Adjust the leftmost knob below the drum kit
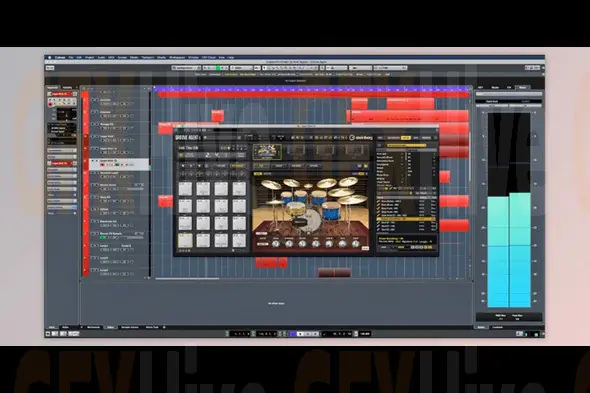The width and height of the screenshot is (590, 393). pyautogui.click(x=276, y=244)
